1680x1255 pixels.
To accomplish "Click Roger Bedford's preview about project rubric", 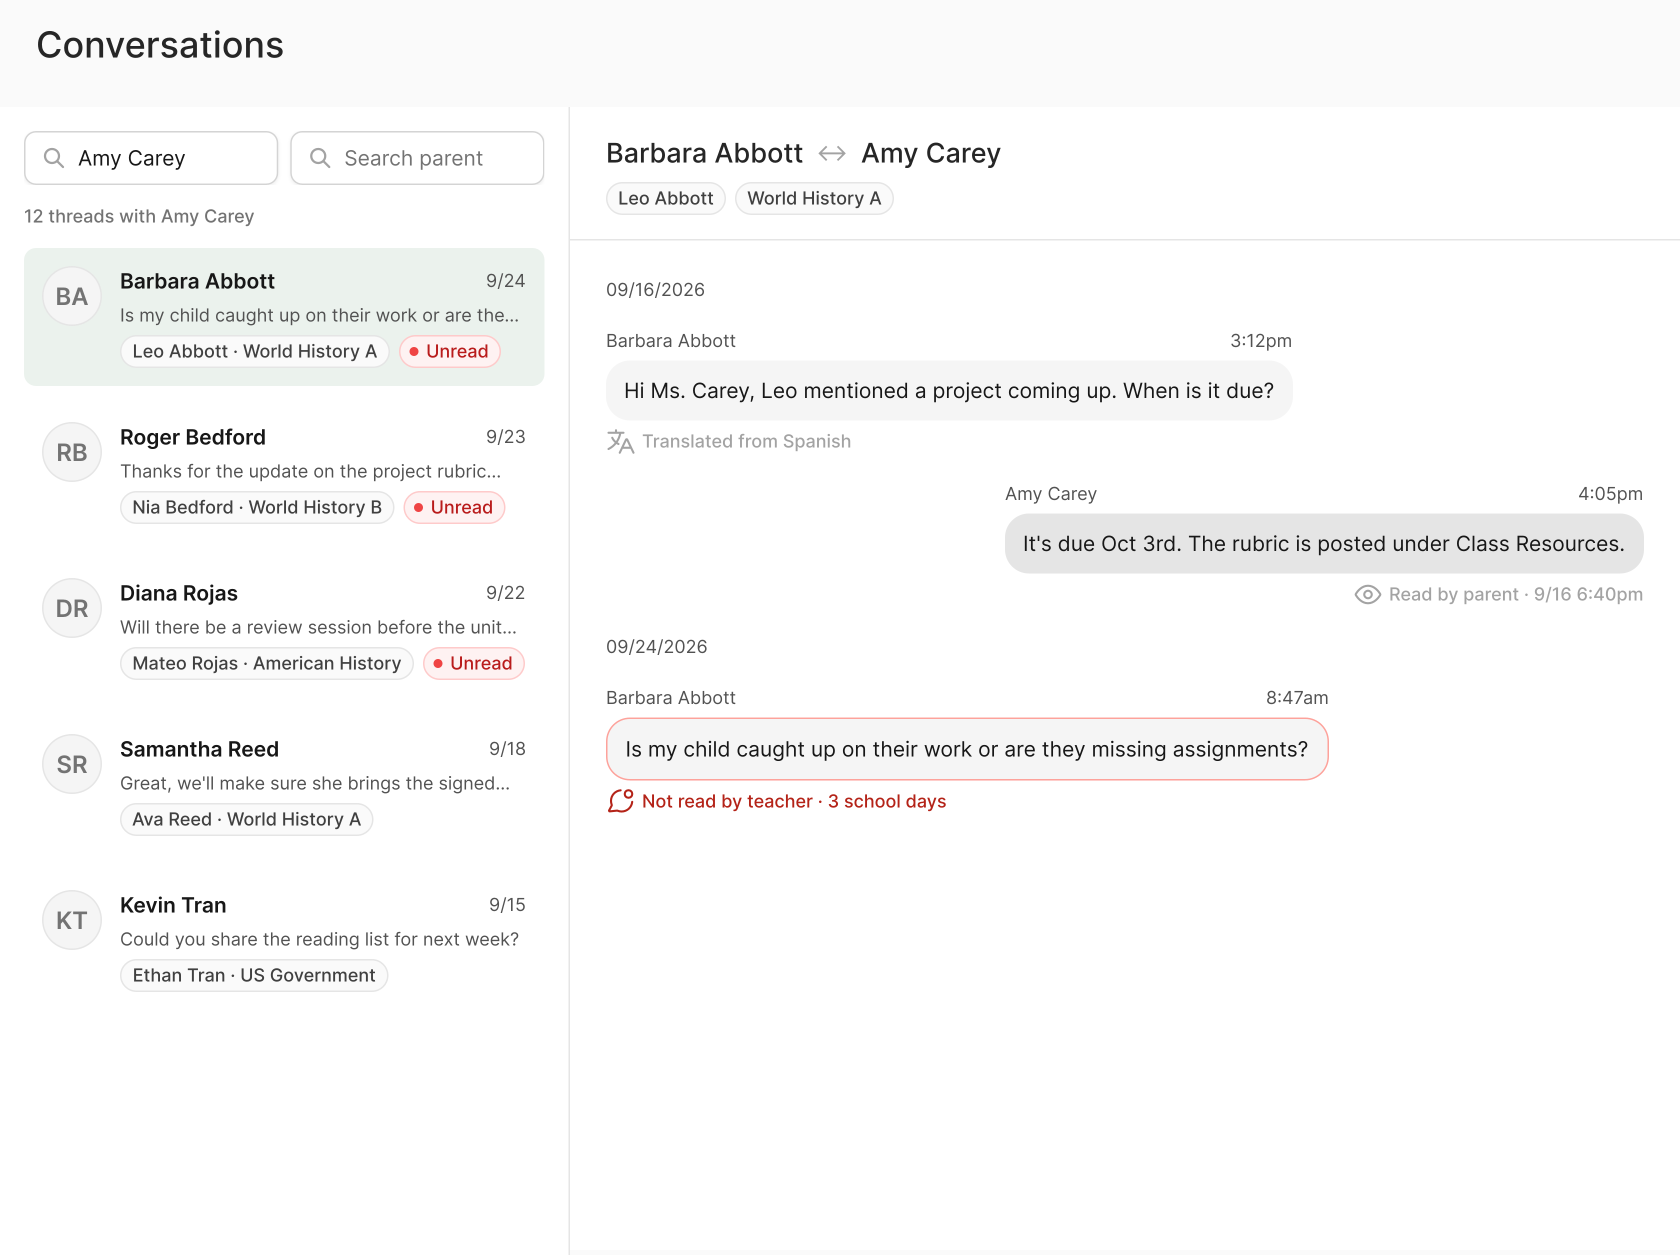I will point(311,471).
